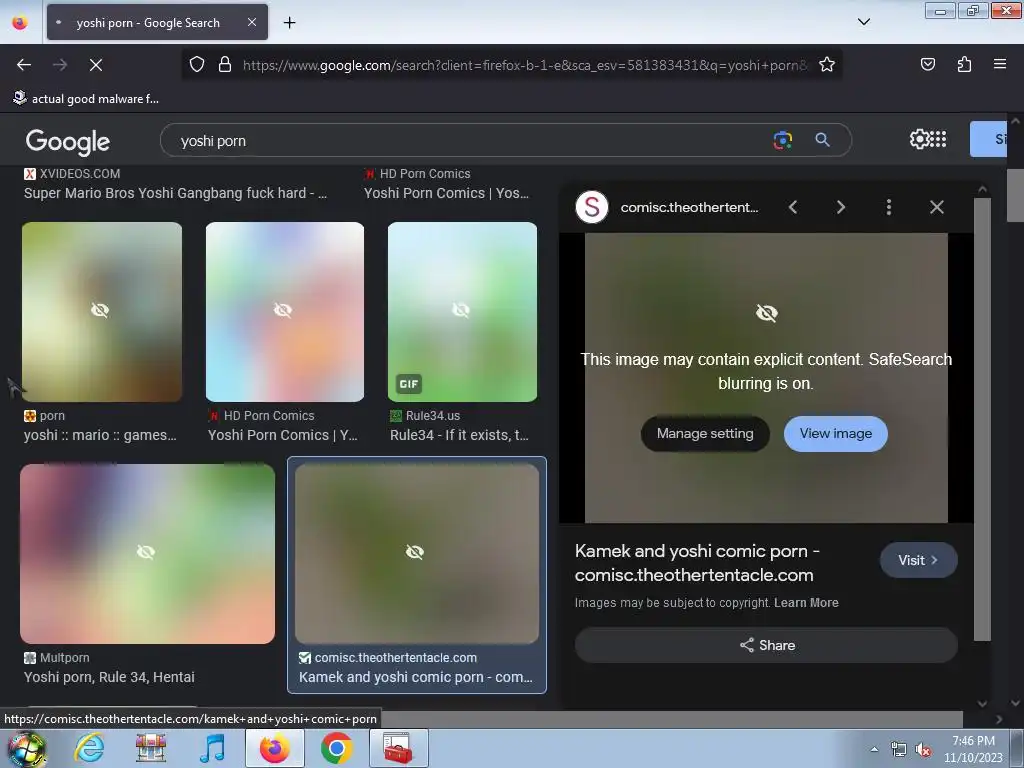Image resolution: width=1024 pixels, height=768 pixels.
Task: Open the taskbar clock and date
Action: click(973, 749)
